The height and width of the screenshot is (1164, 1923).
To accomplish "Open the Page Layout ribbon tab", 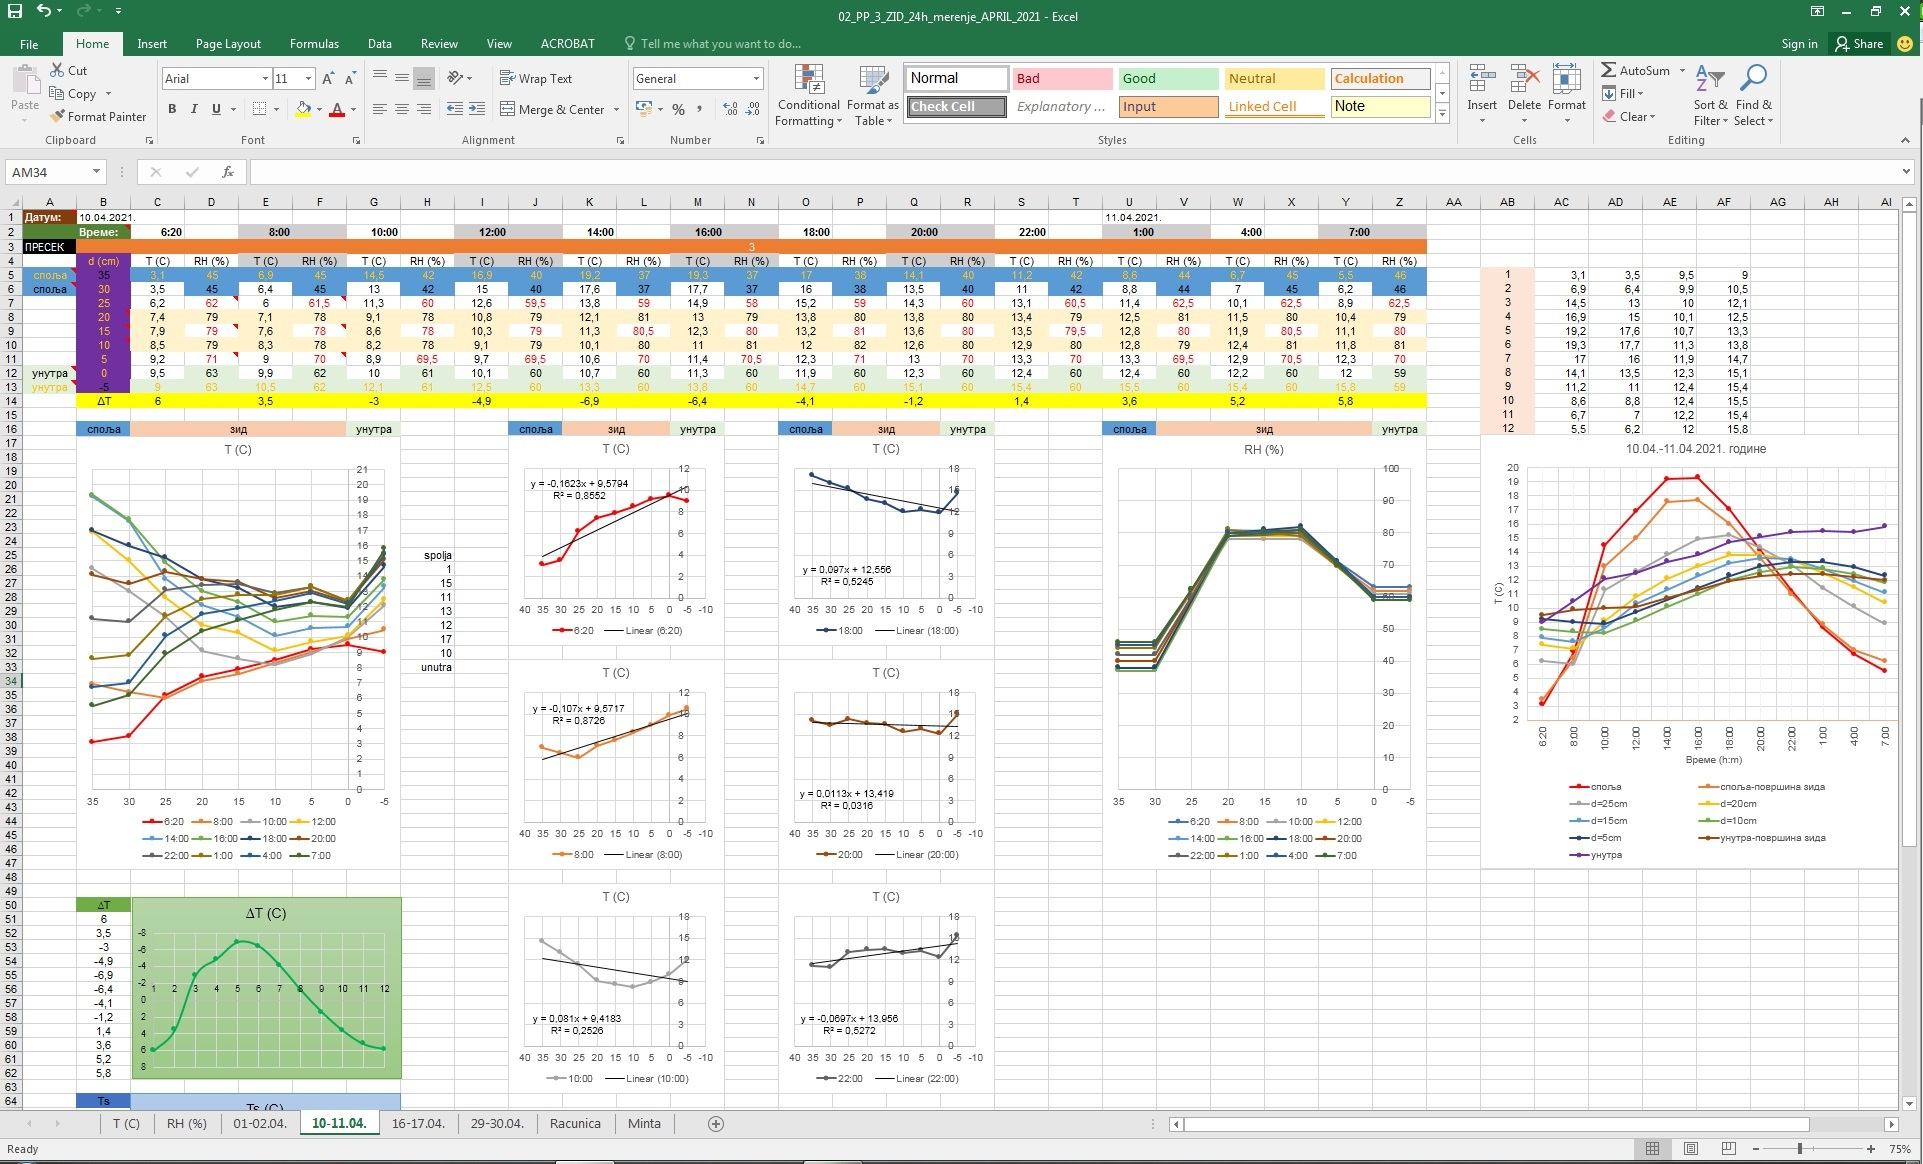I will (x=228, y=44).
